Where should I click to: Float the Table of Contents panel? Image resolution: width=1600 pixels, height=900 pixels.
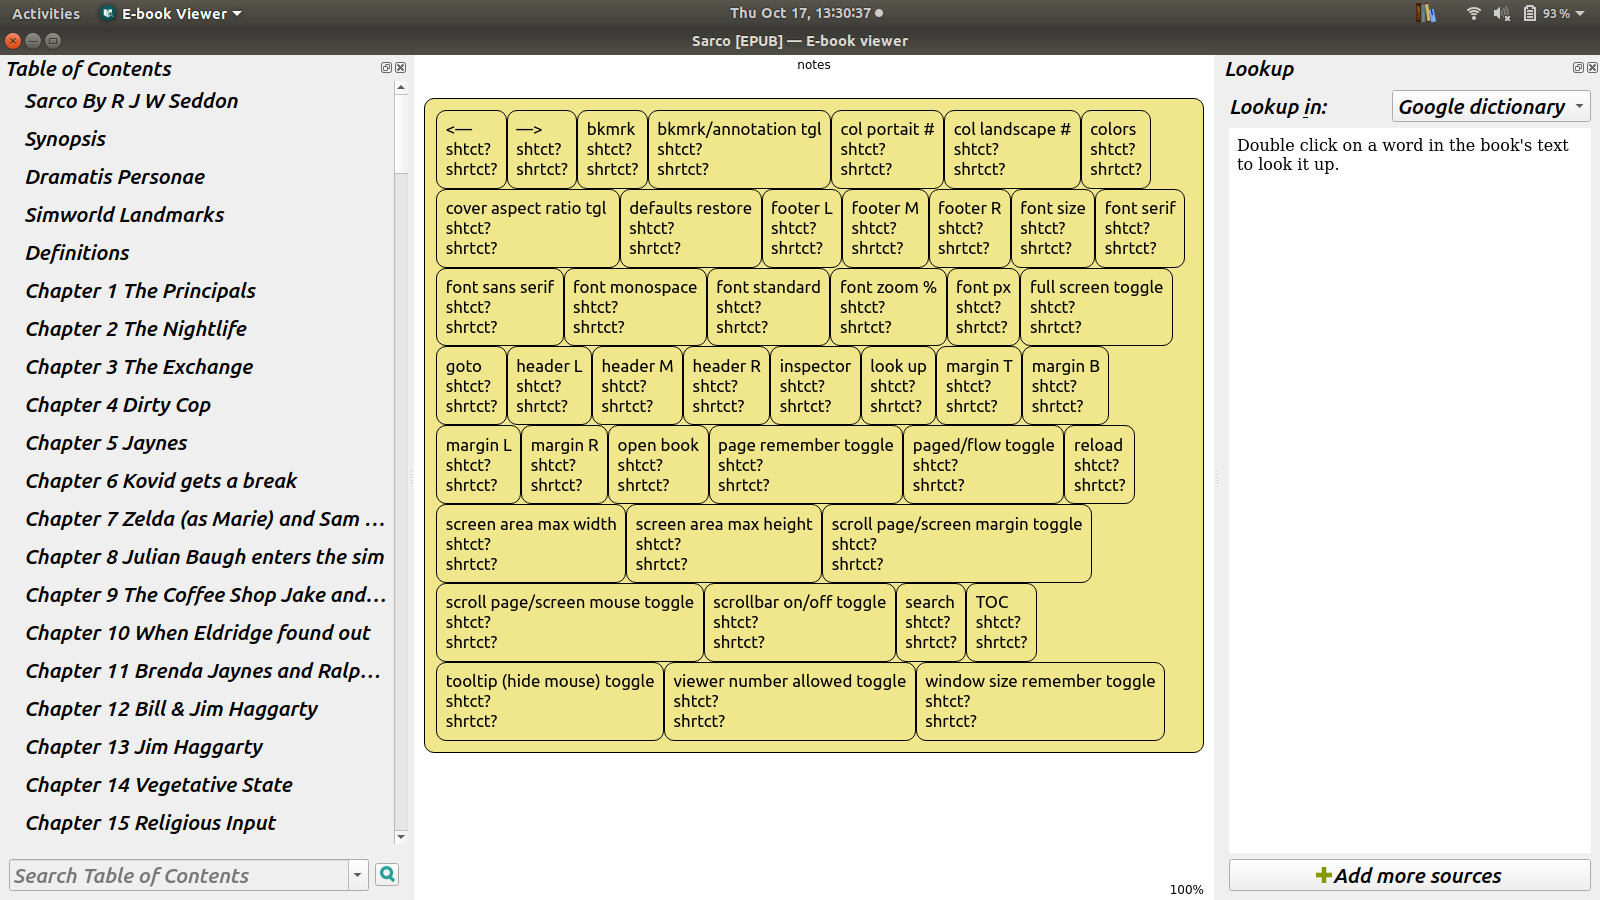pyautogui.click(x=386, y=68)
